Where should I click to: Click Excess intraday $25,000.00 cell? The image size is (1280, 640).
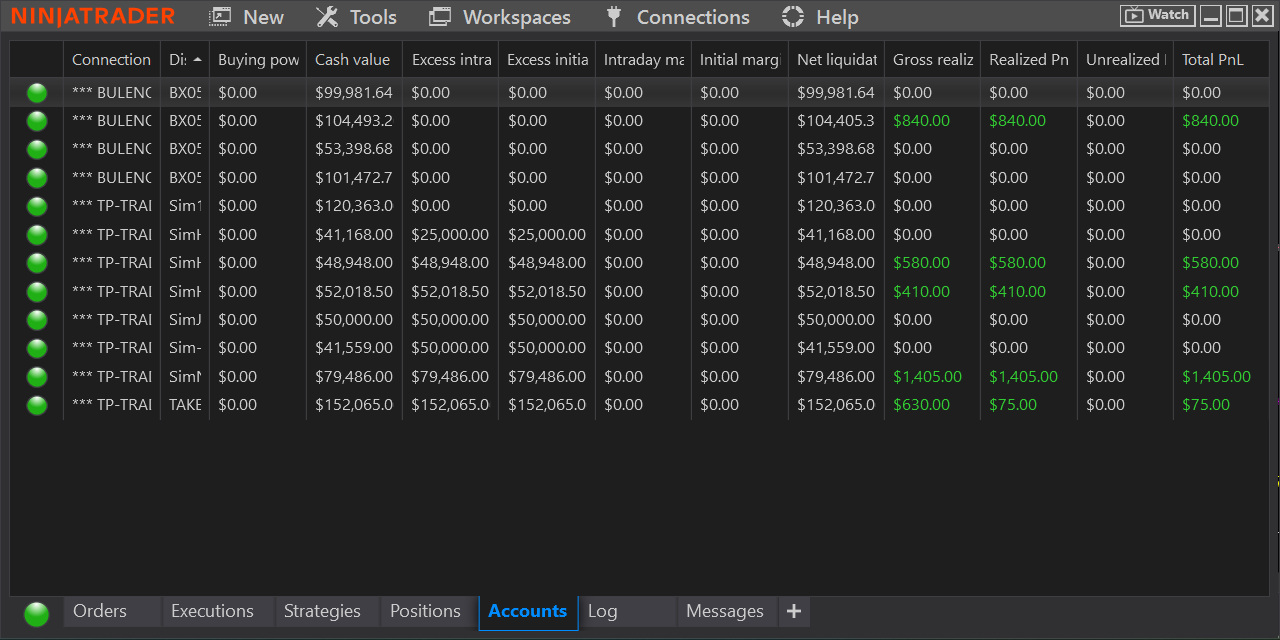point(451,235)
